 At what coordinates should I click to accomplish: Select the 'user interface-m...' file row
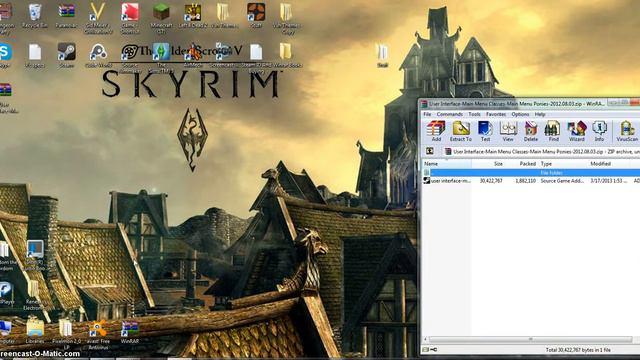[x=531, y=180]
